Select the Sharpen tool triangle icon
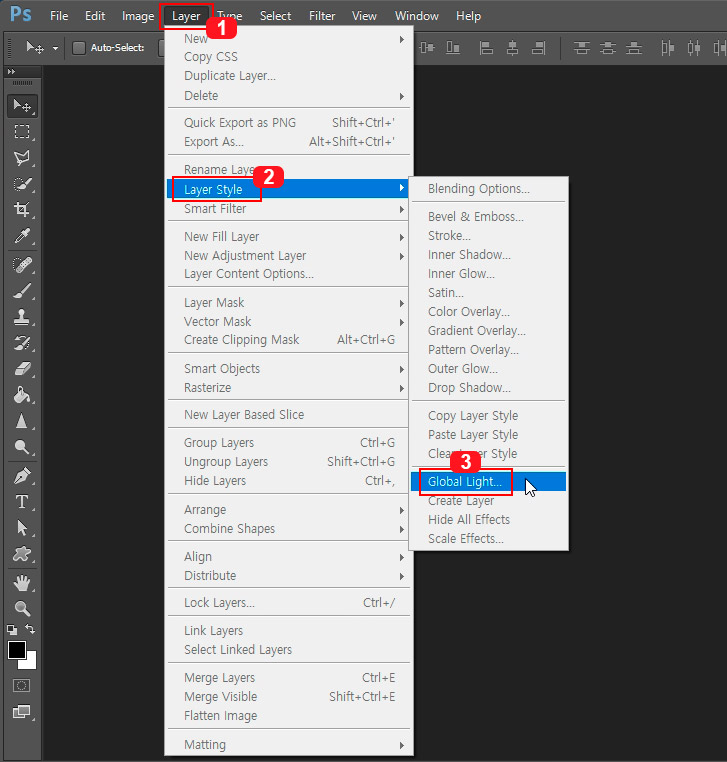Screen dimensions: 727x762 (22, 421)
